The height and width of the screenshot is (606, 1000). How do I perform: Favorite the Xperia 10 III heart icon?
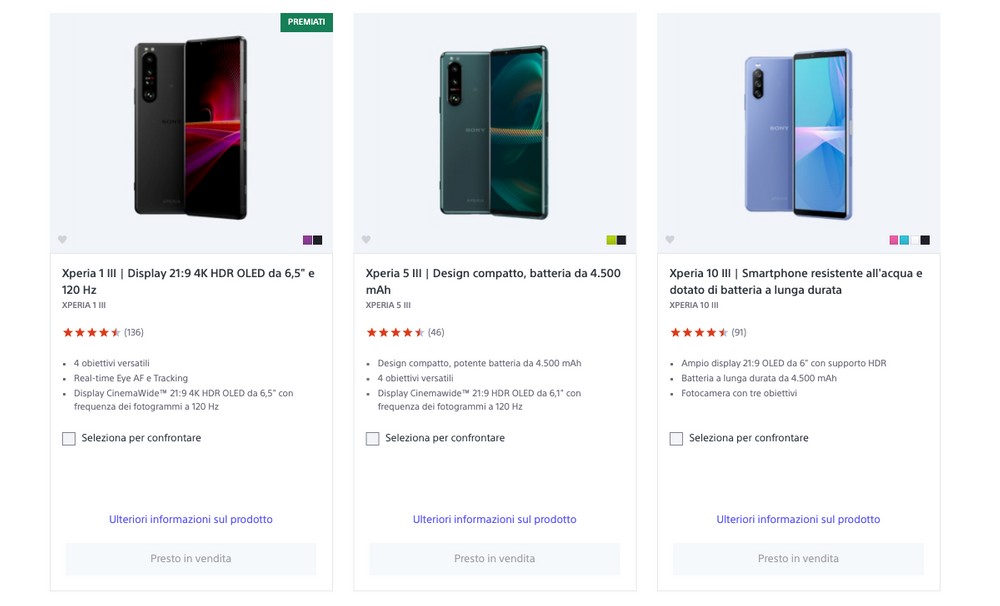pyautogui.click(x=670, y=240)
